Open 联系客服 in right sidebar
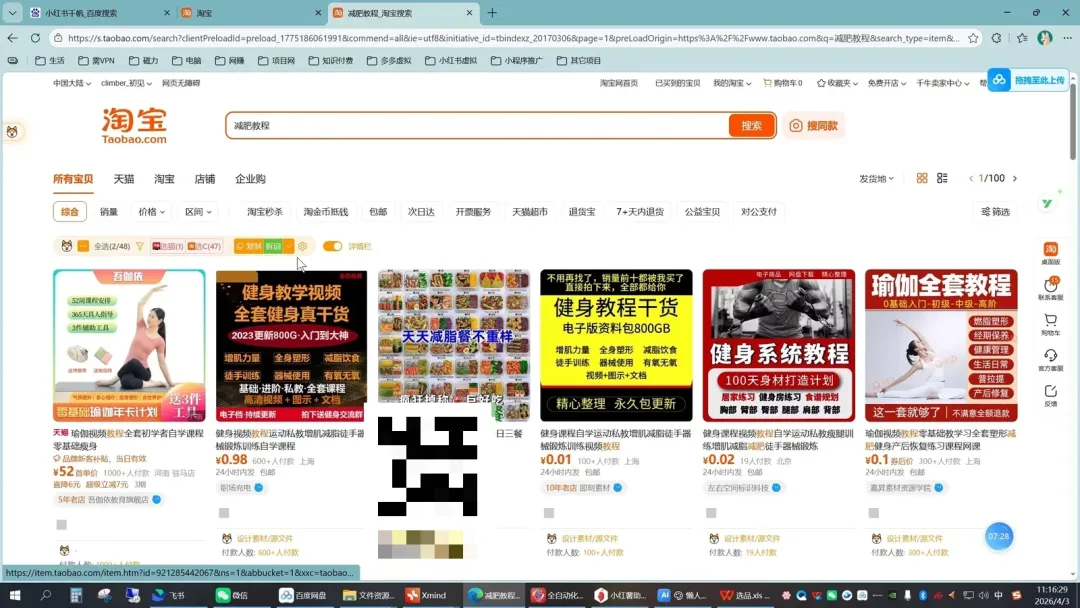 click(x=1050, y=289)
